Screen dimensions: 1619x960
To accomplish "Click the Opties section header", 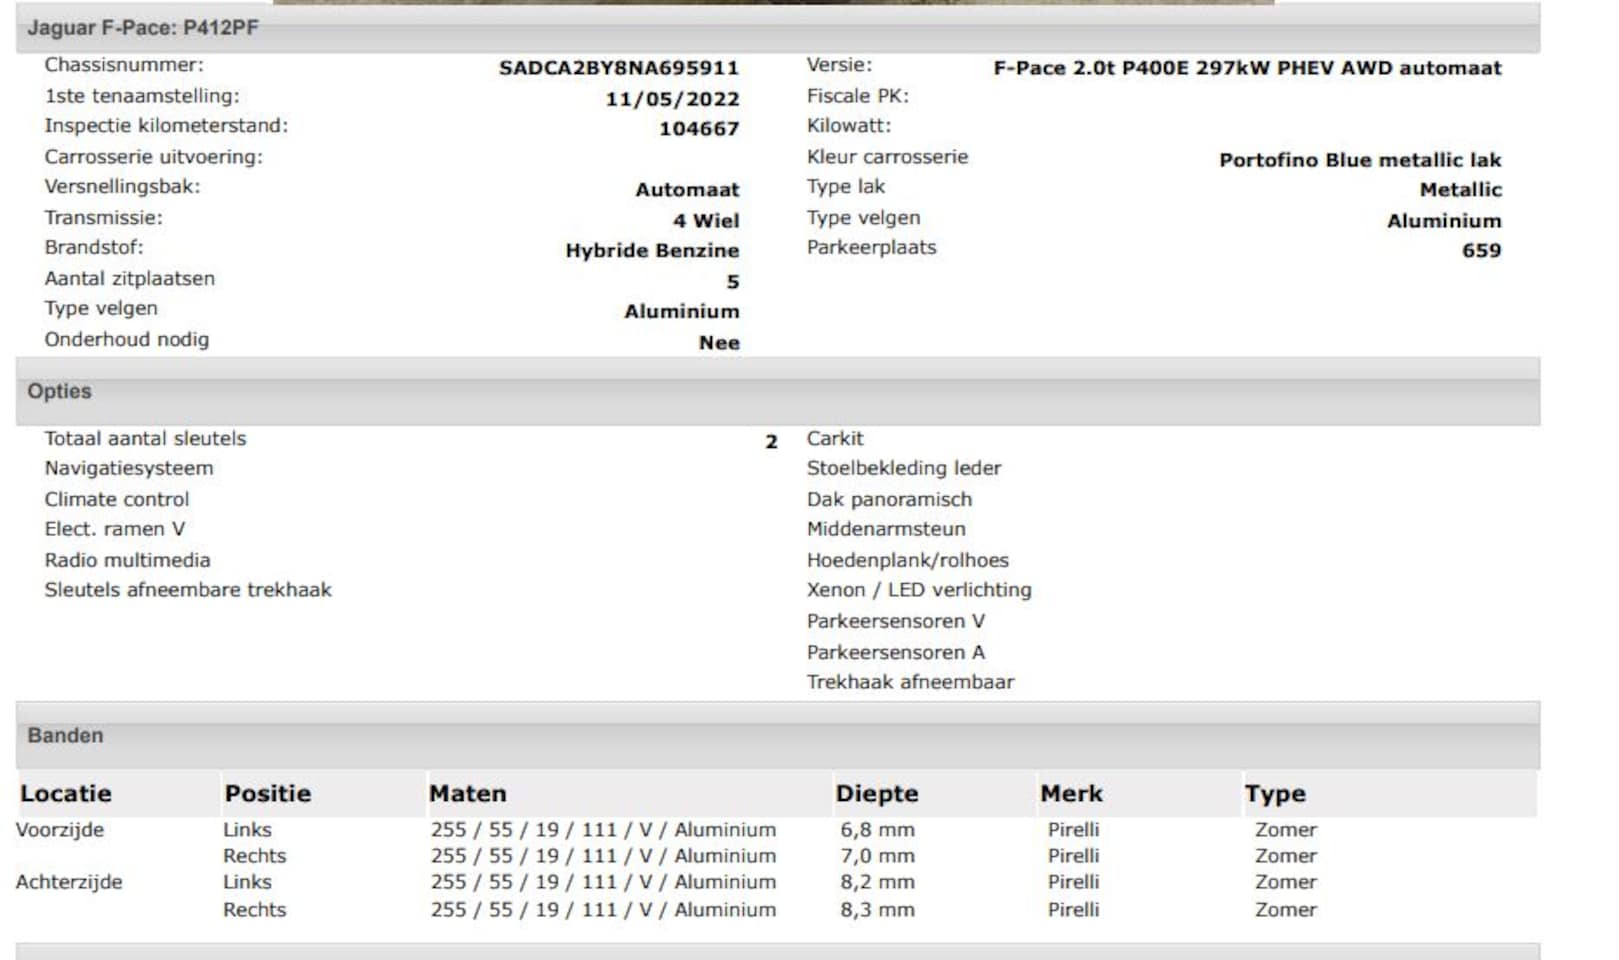I will click(x=60, y=391).
